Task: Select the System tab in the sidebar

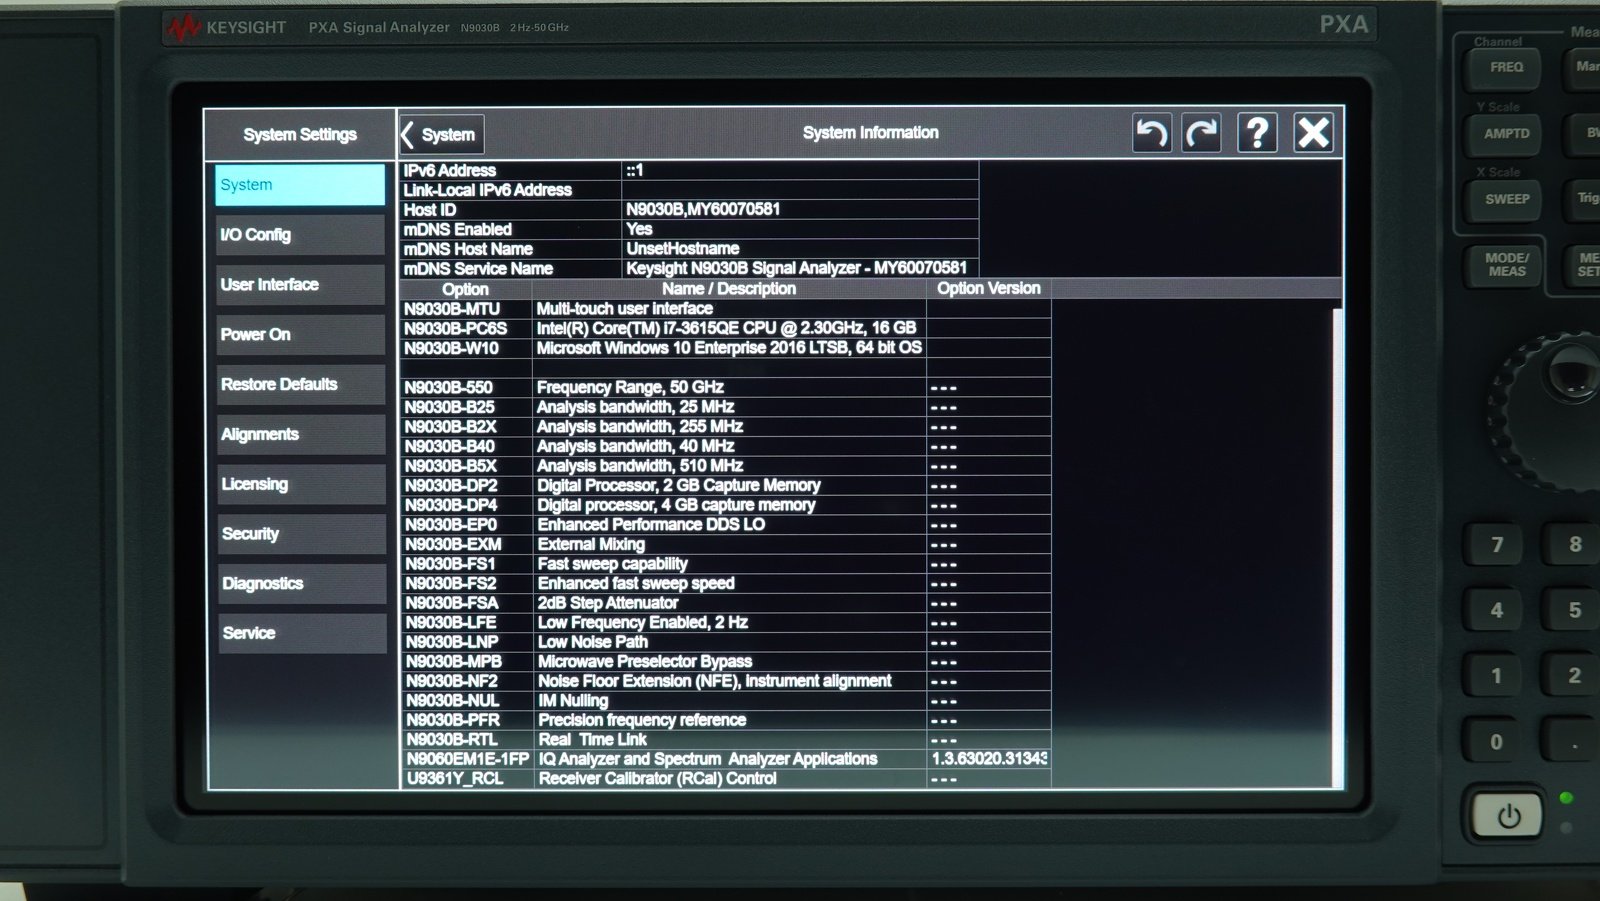Action: coord(300,185)
